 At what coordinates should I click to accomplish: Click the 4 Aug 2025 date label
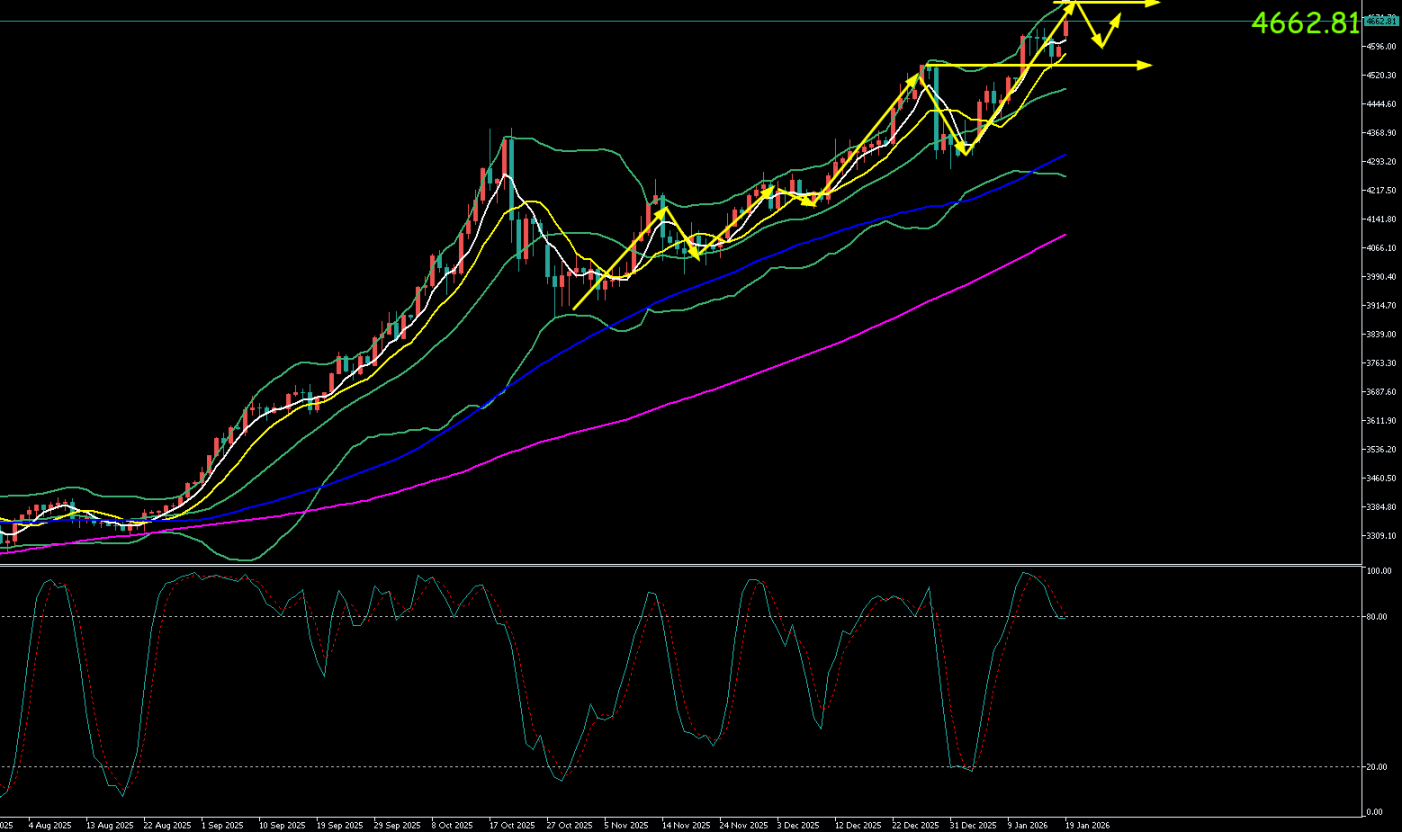50,826
